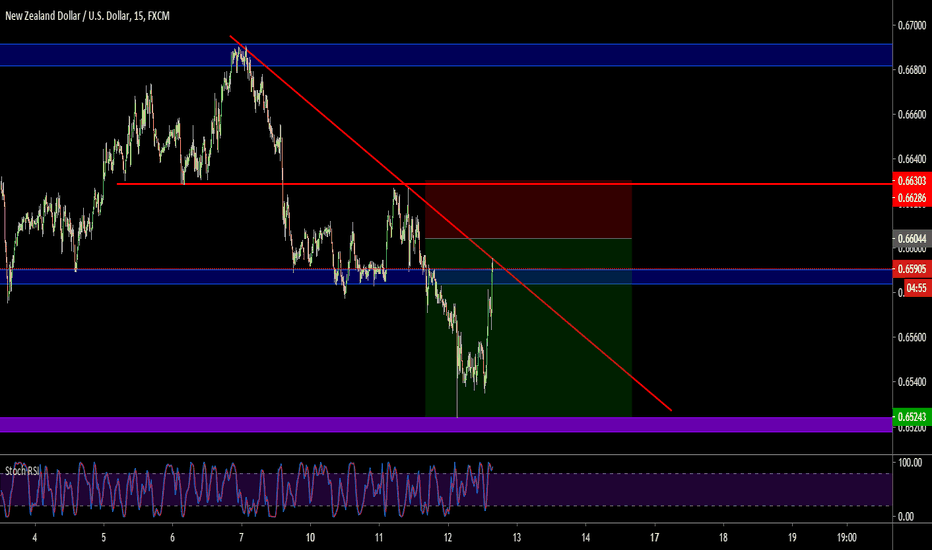Click the 19:00 time axis label
Screen dimensions: 932x550
(x=847, y=538)
